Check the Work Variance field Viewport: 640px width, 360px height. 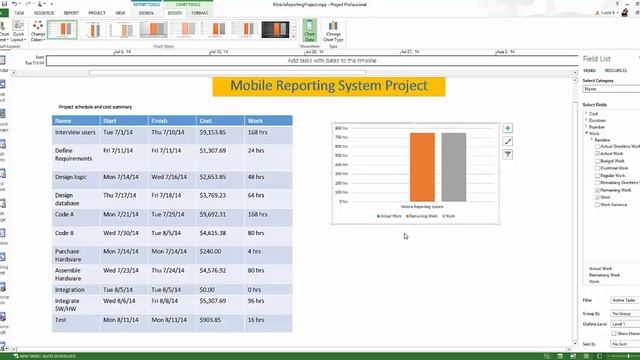coord(597,204)
